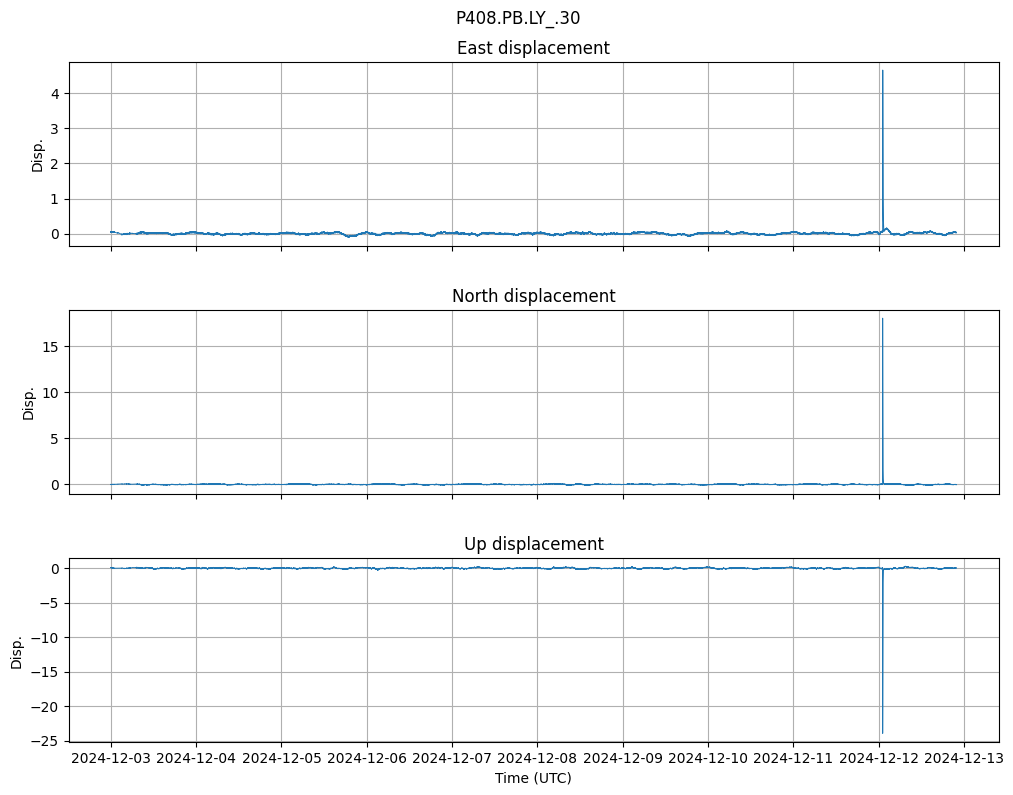This screenshot has width=1013, height=795.
Task: Select the 2024-12-06 date tick label
Action: pyautogui.click(x=367, y=759)
